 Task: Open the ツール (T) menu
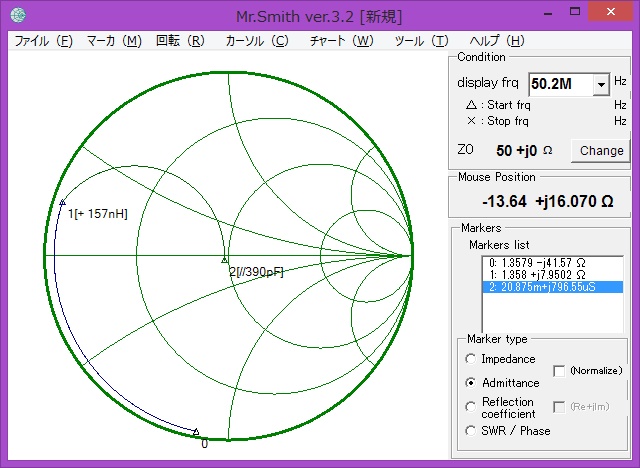pos(422,41)
